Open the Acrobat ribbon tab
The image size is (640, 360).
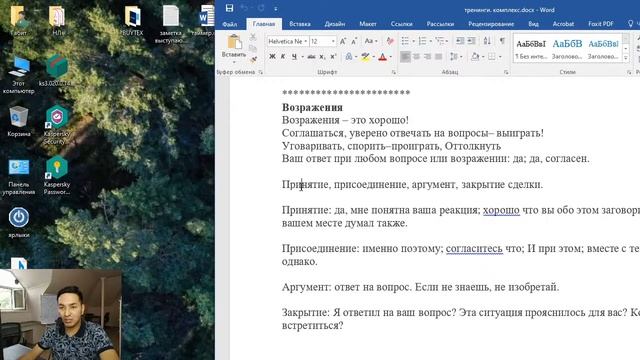coord(563,24)
